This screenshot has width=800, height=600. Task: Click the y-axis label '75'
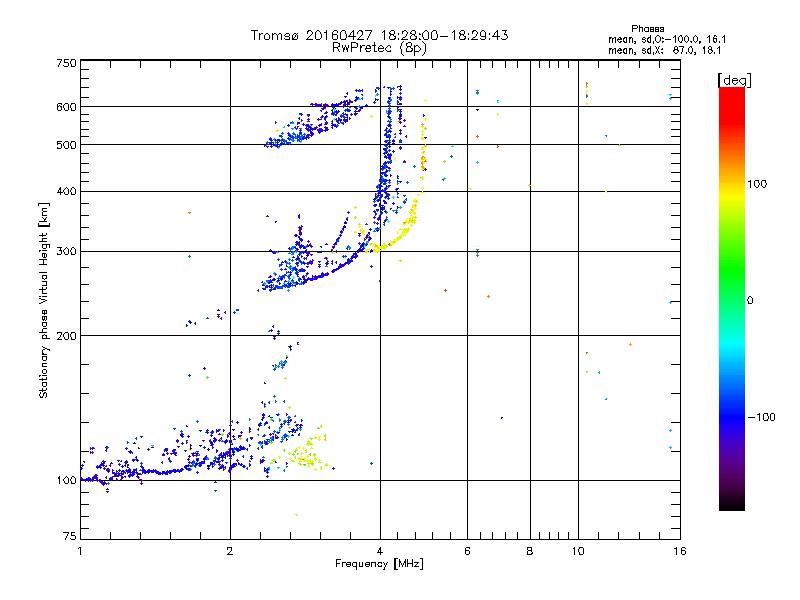point(70,536)
